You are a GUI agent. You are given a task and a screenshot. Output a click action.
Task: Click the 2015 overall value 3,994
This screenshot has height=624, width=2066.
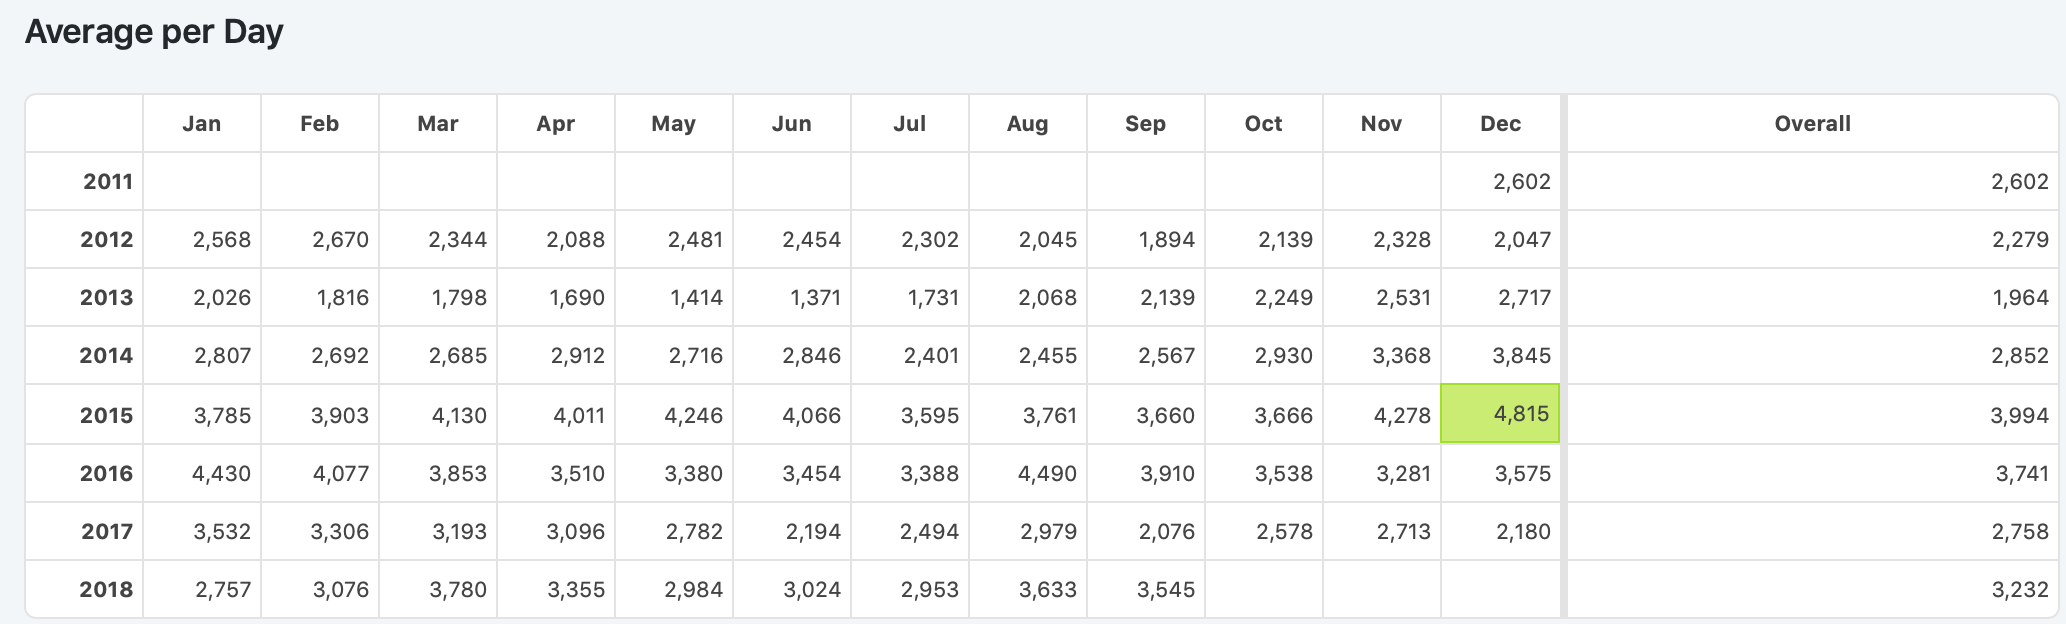point(2019,415)
